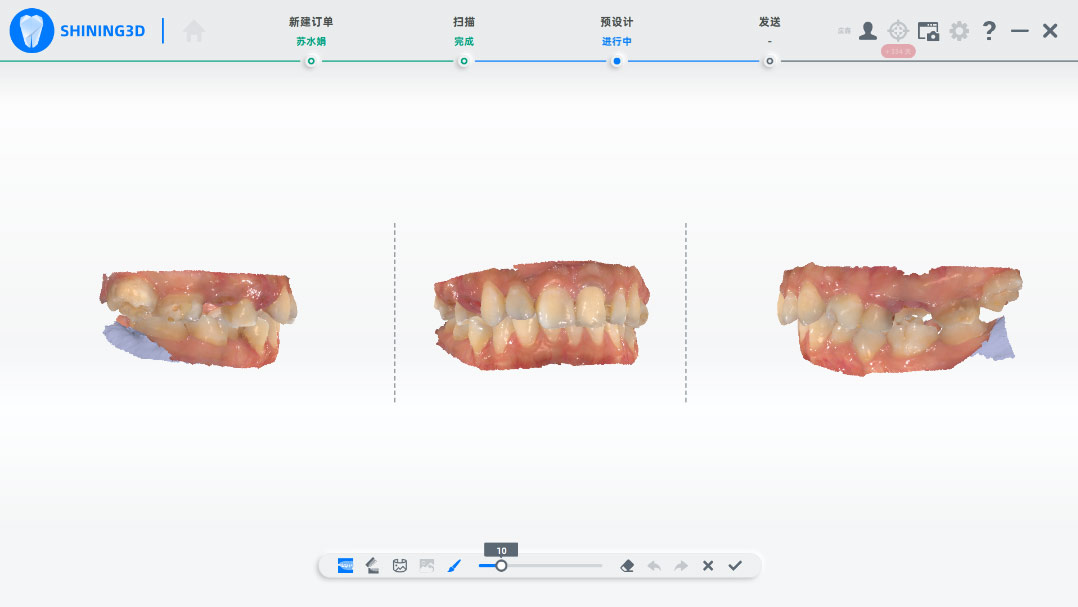Click the greyed-out picture tool icon
This screenshot has width=1078, height=607.
pos(427,566)
